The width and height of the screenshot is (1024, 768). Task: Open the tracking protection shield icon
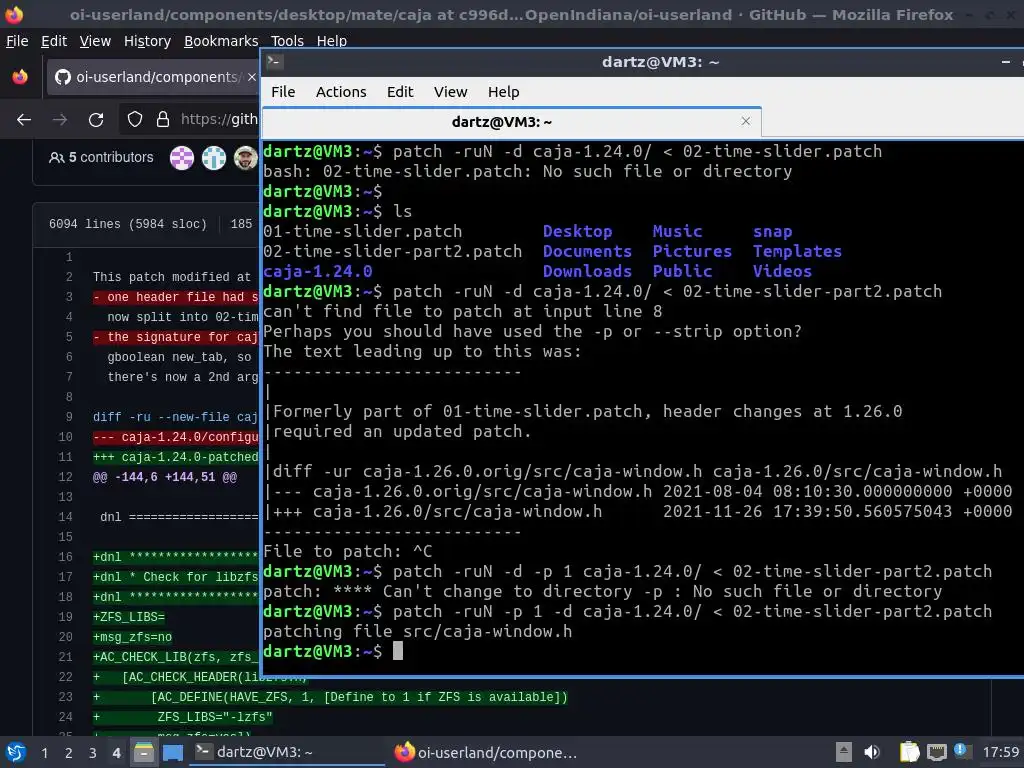coord(135,120)
